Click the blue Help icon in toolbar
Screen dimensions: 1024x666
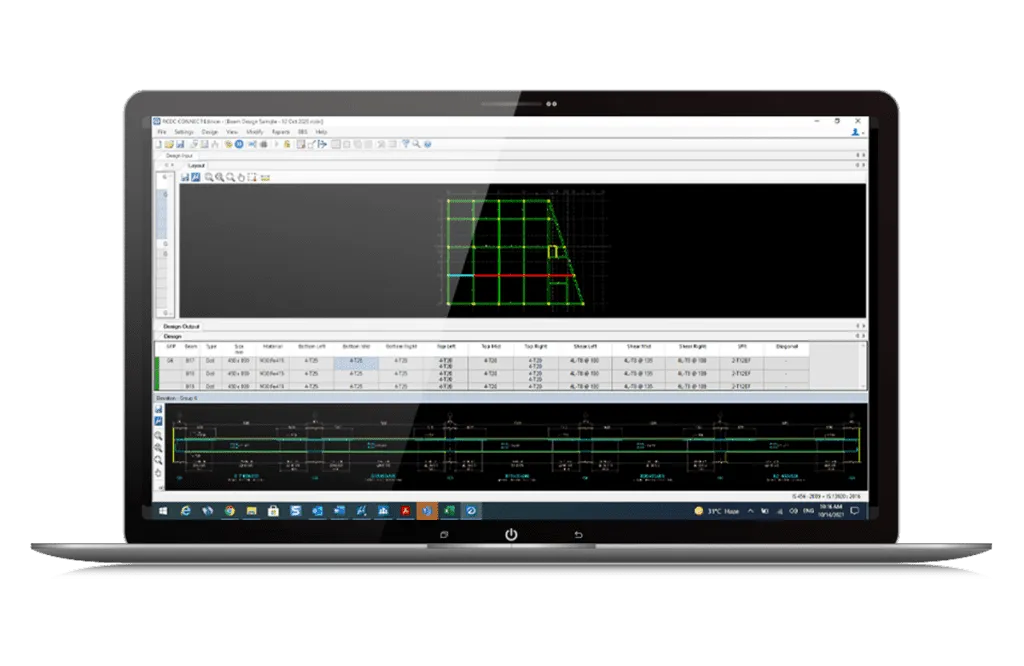point(427,144)
